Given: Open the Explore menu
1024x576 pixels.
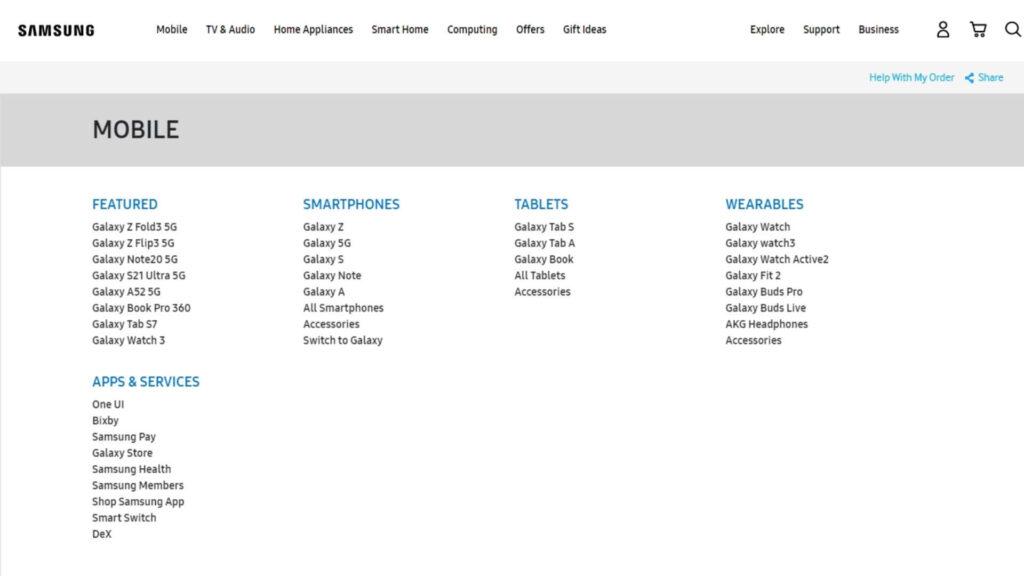Looking at the screenshot, I should 767,29.
